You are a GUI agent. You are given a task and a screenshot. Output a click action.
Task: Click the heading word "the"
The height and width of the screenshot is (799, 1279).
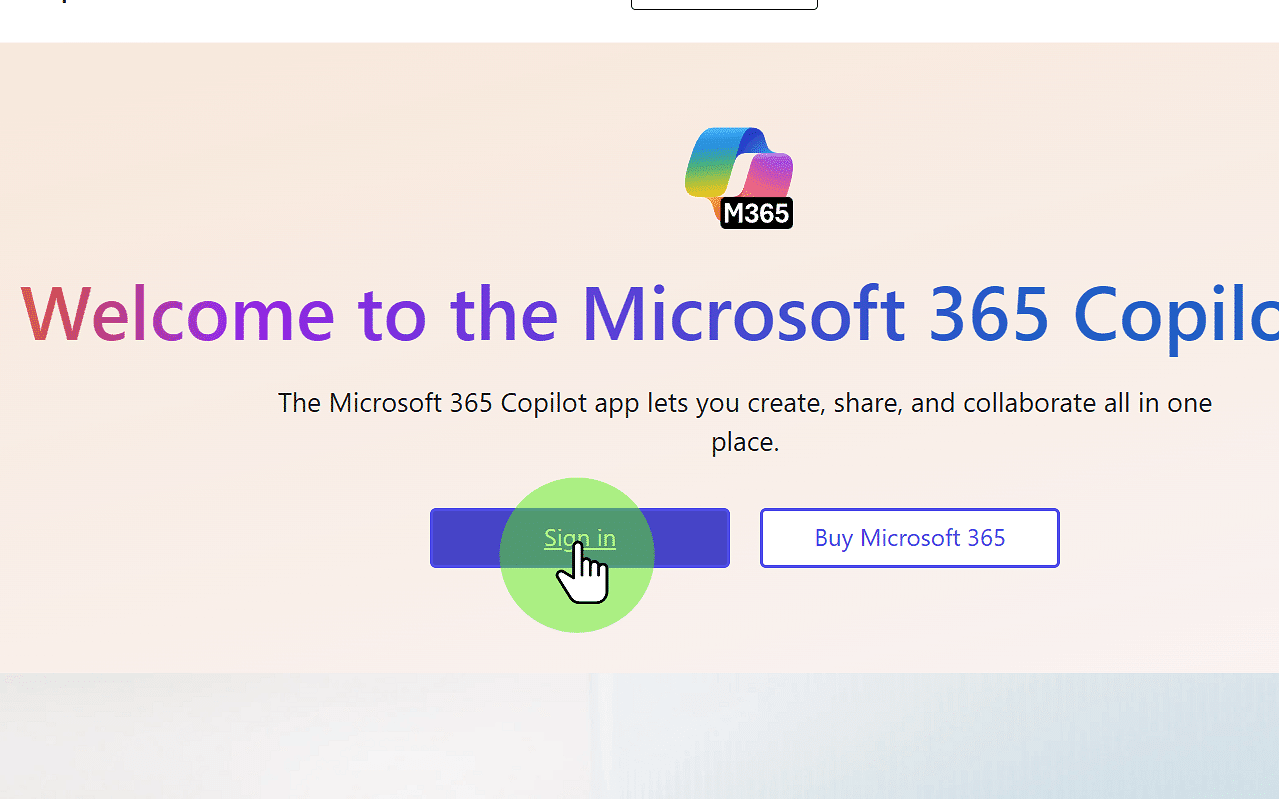pos(503,314)
